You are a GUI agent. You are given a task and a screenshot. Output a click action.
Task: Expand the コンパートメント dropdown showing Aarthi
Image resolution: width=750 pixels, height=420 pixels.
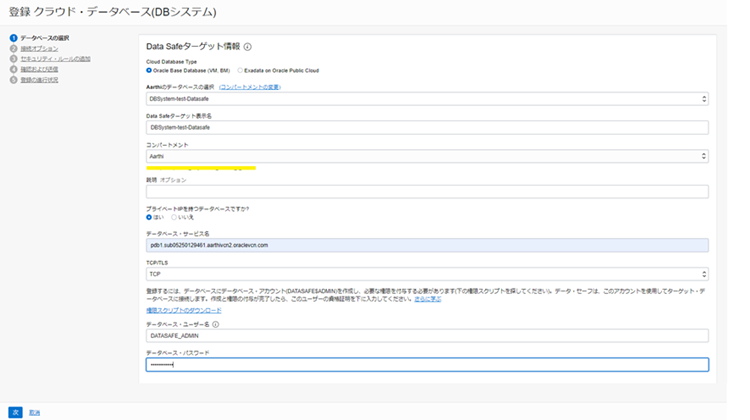point(427,157)
